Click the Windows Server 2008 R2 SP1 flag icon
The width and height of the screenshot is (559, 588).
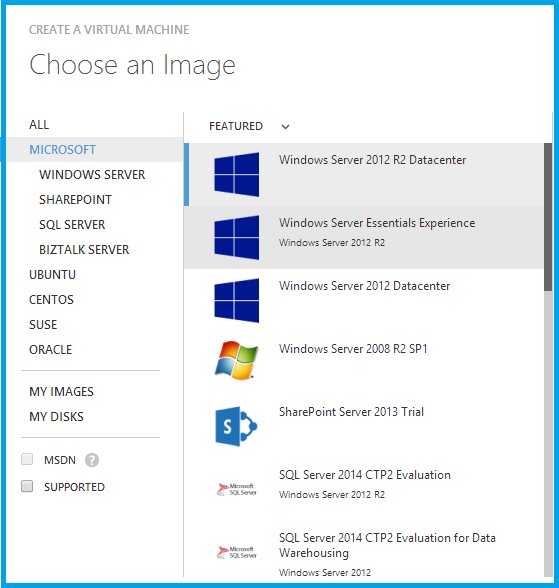237,360
